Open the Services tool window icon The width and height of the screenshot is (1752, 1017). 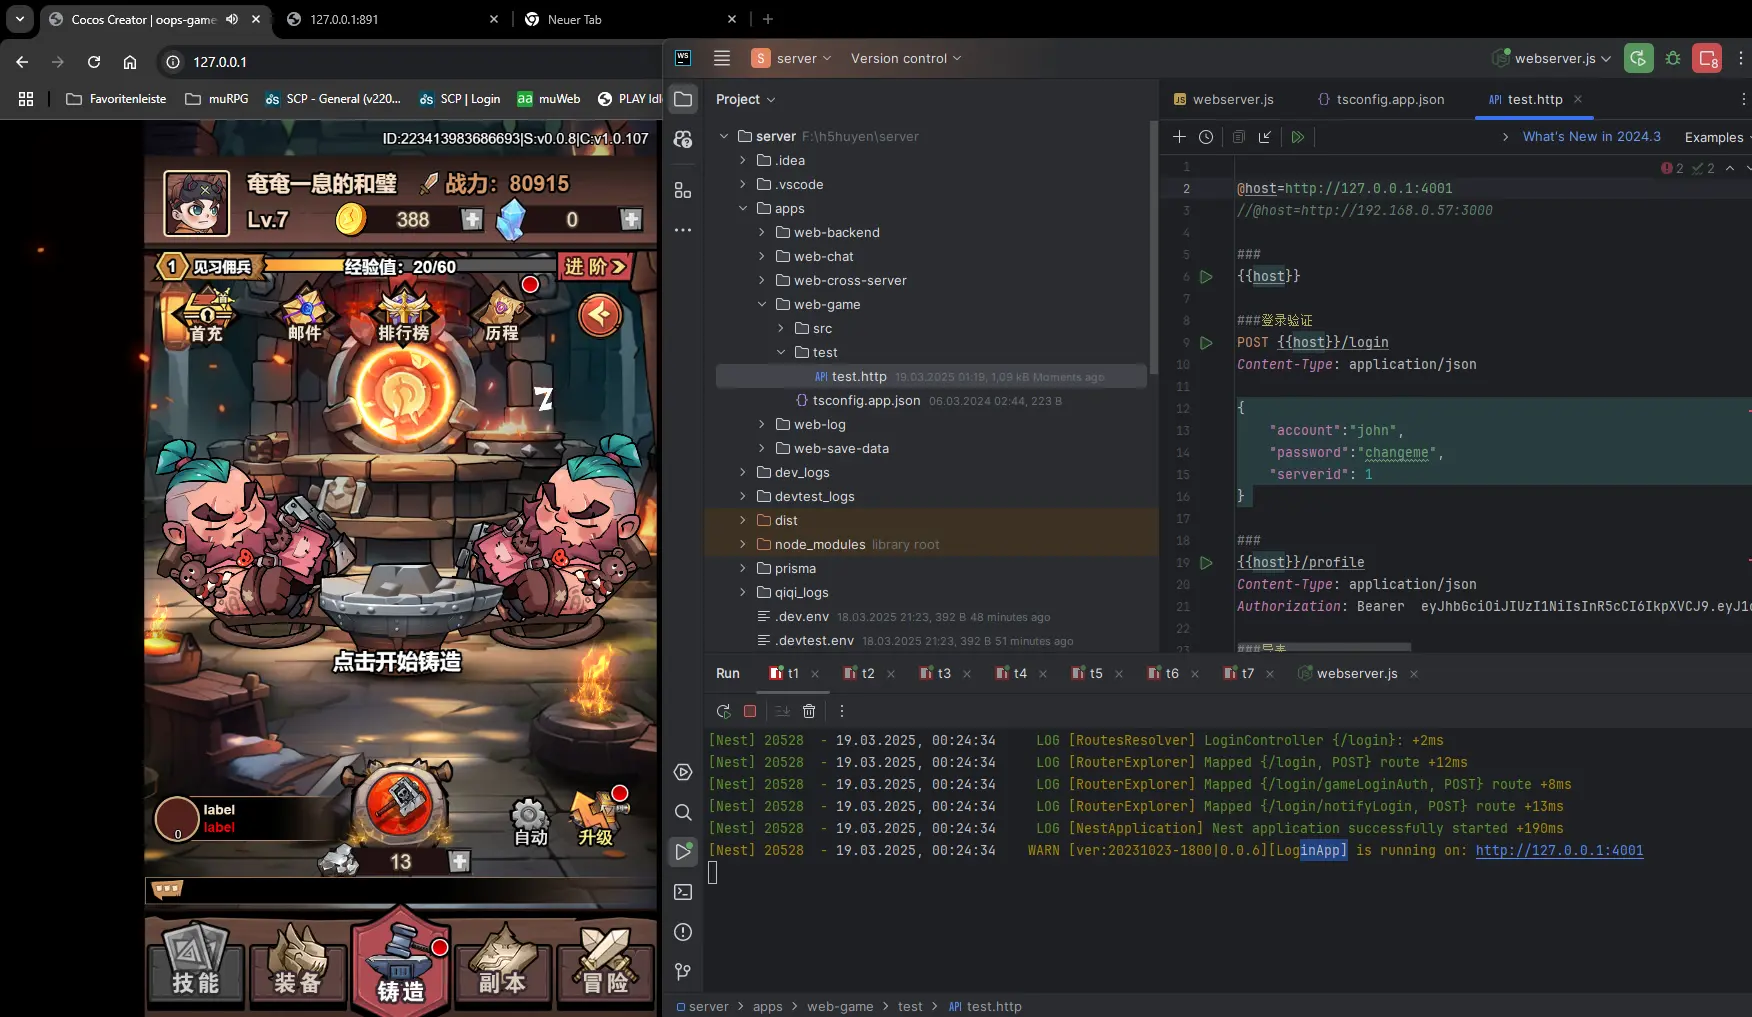[683, 772]
